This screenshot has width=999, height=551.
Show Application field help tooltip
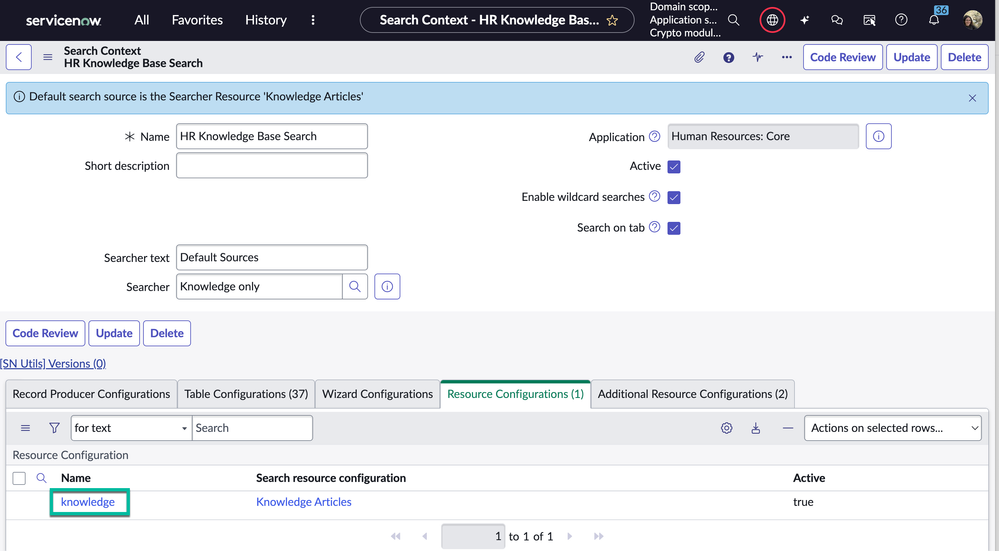click(654, 136)
